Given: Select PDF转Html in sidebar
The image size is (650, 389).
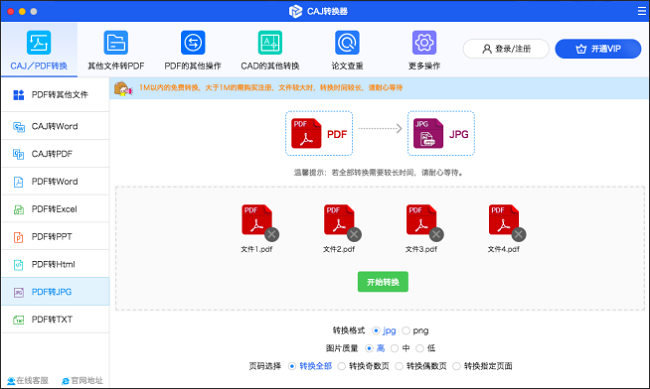Looking at the screenshot, I should [x=55, y=264].
